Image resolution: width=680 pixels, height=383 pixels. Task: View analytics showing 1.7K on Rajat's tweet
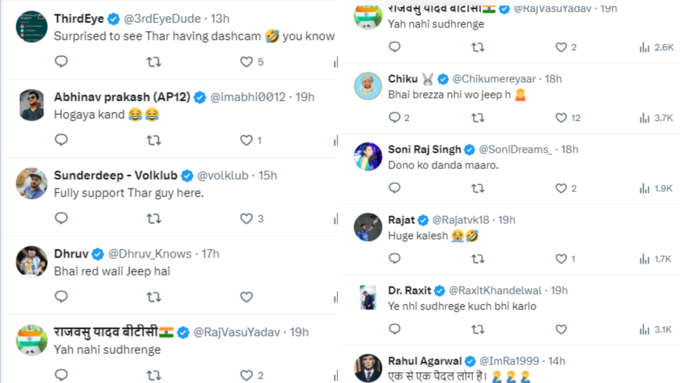pos(655,259)
